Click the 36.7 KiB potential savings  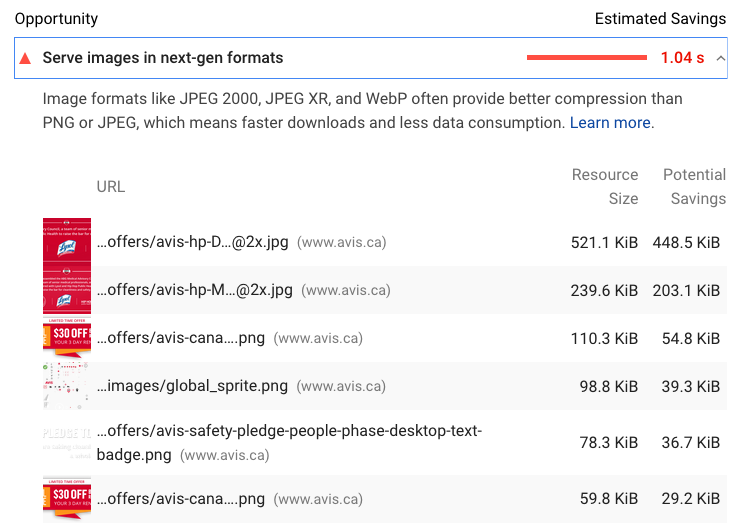tap(691, 443)
